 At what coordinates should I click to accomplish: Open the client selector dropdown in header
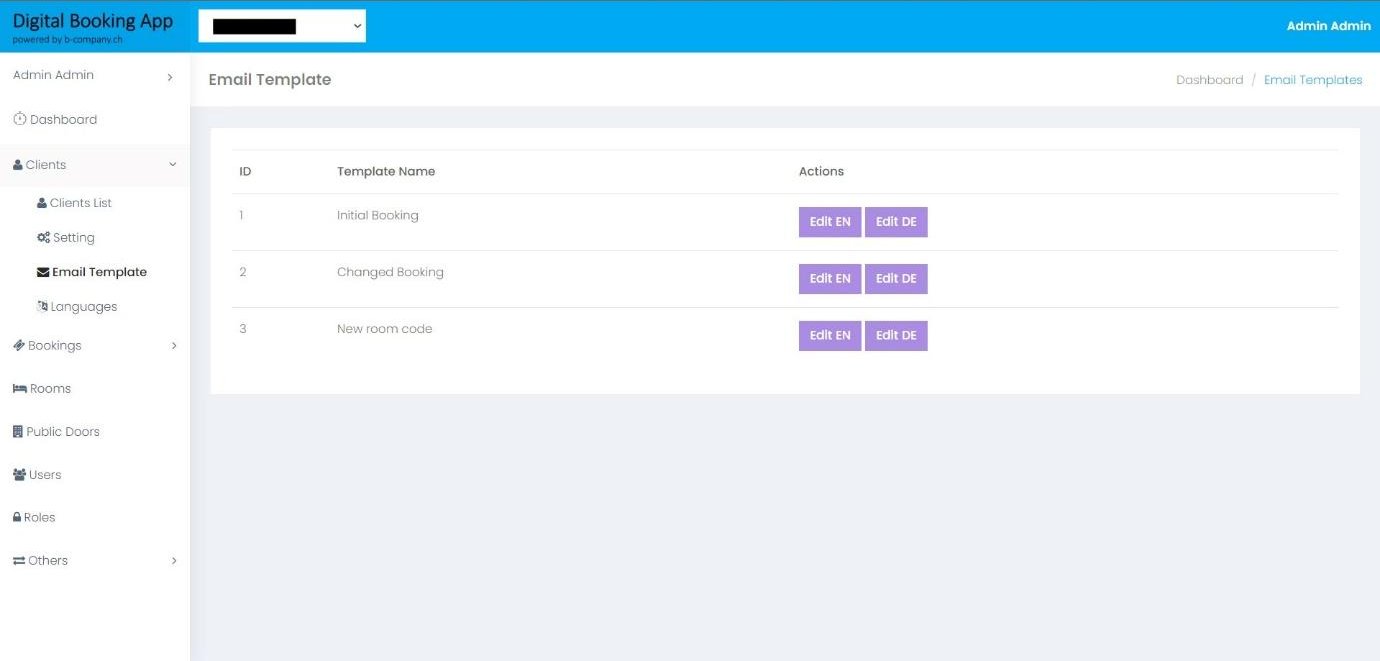(282, 26)
